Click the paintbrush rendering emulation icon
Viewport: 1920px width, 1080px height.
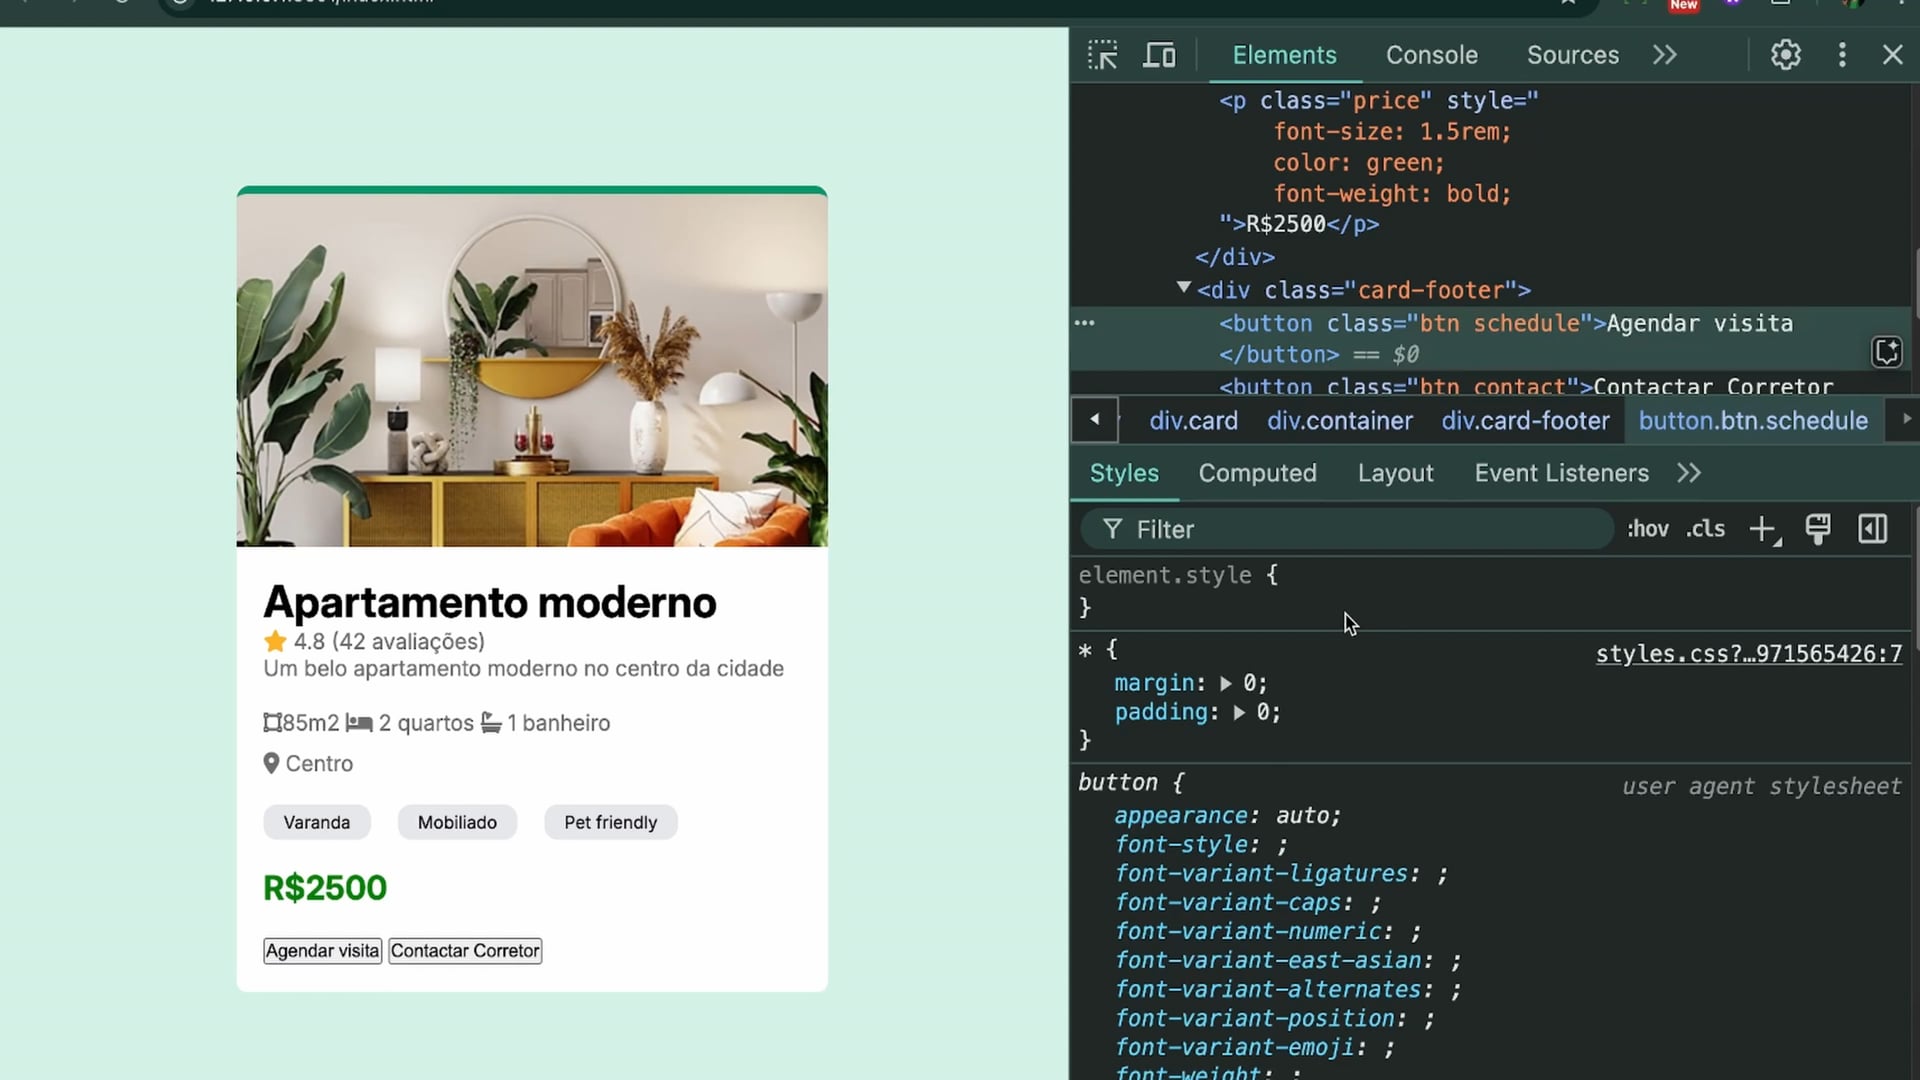coord(1817,529)
